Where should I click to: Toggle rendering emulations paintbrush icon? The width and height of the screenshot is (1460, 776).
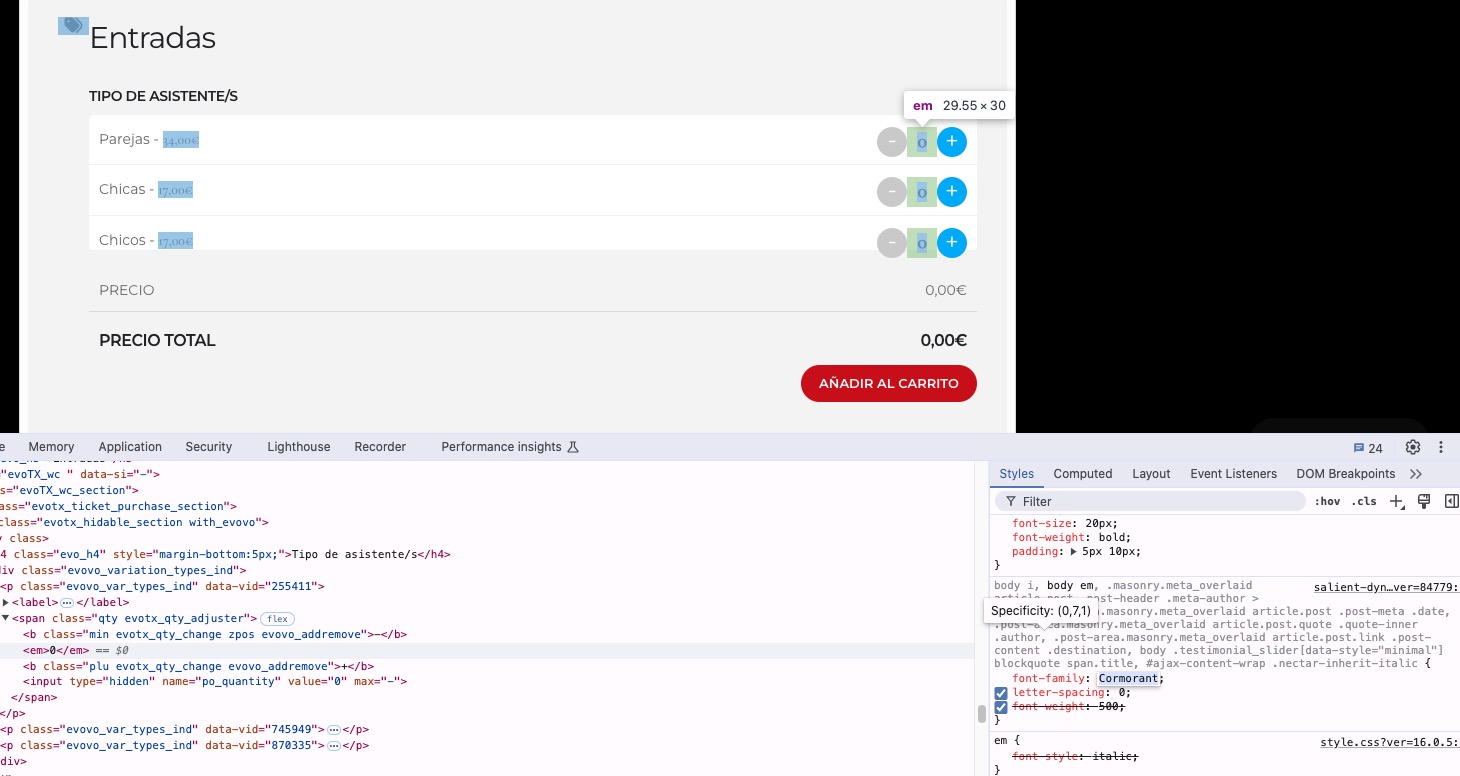(1425, 501)
